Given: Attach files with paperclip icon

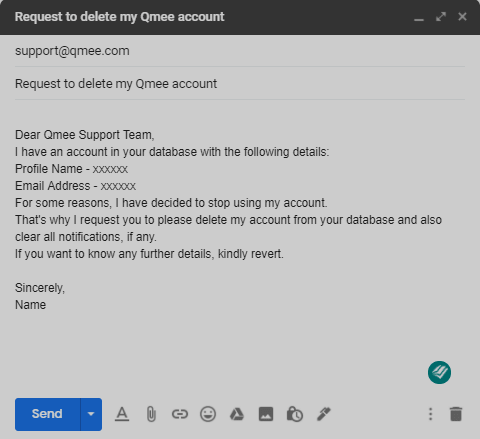Looking at the screenshot, I should point(151,414).
